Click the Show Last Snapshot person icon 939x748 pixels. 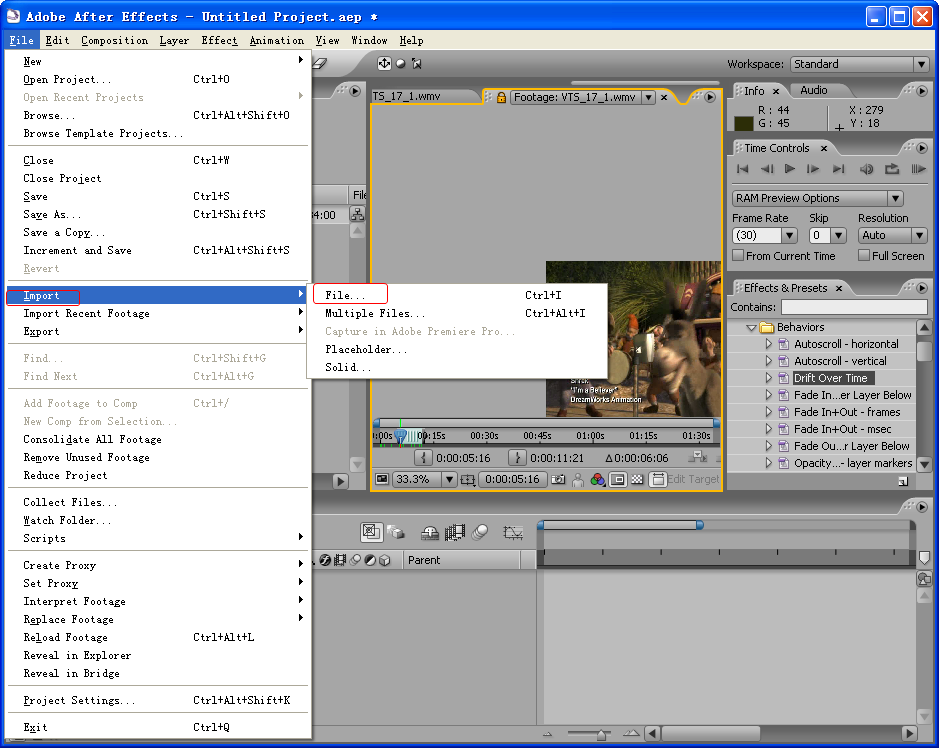pyautogui.click(x=578, y=479)
